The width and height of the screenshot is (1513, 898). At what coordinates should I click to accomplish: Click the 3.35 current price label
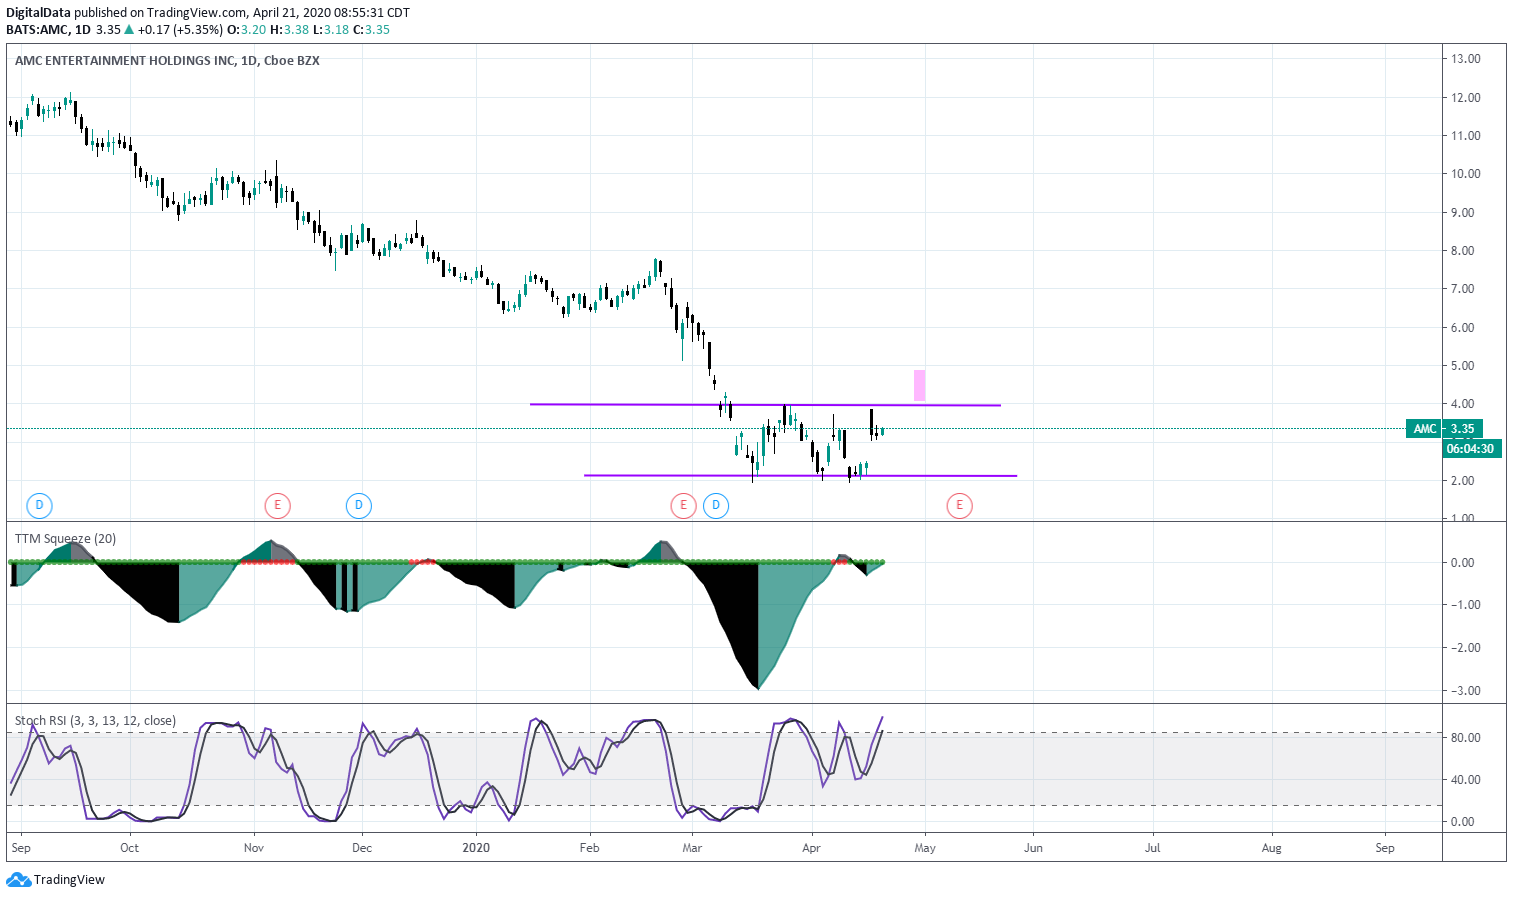tap(1463, 429)
